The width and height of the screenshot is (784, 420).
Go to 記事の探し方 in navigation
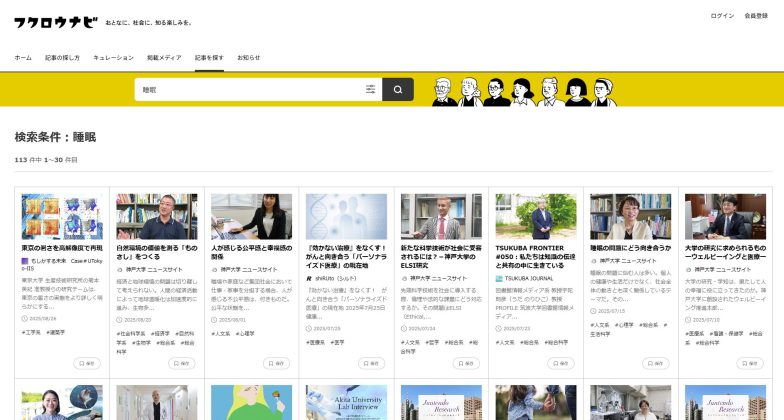click(x=62, y=58)
